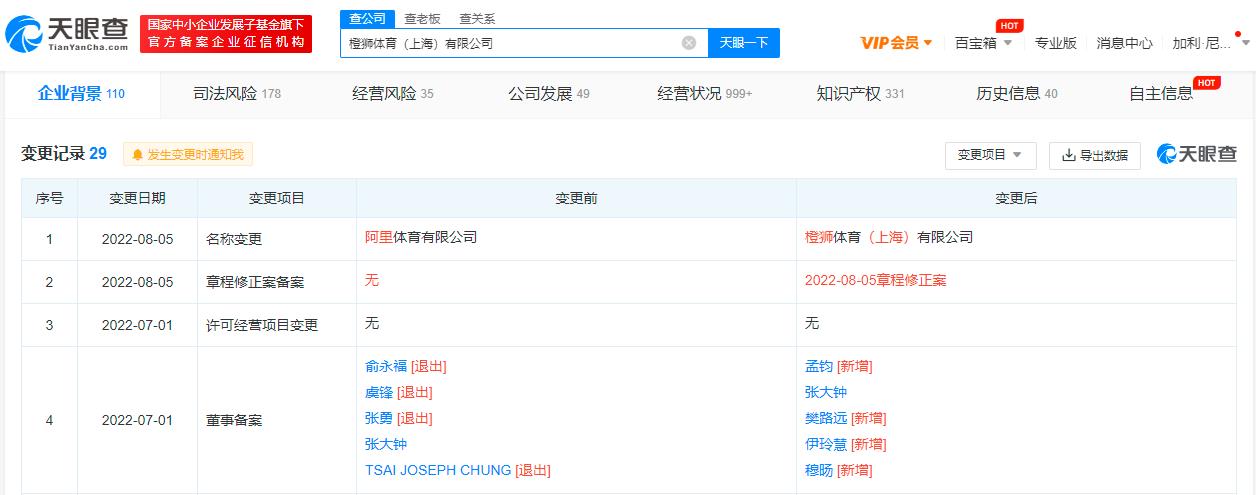Image resolution: width=1256 pixels, height=495 pixels.
Task: Click the 张勇 director link
Action: (379, 418)
